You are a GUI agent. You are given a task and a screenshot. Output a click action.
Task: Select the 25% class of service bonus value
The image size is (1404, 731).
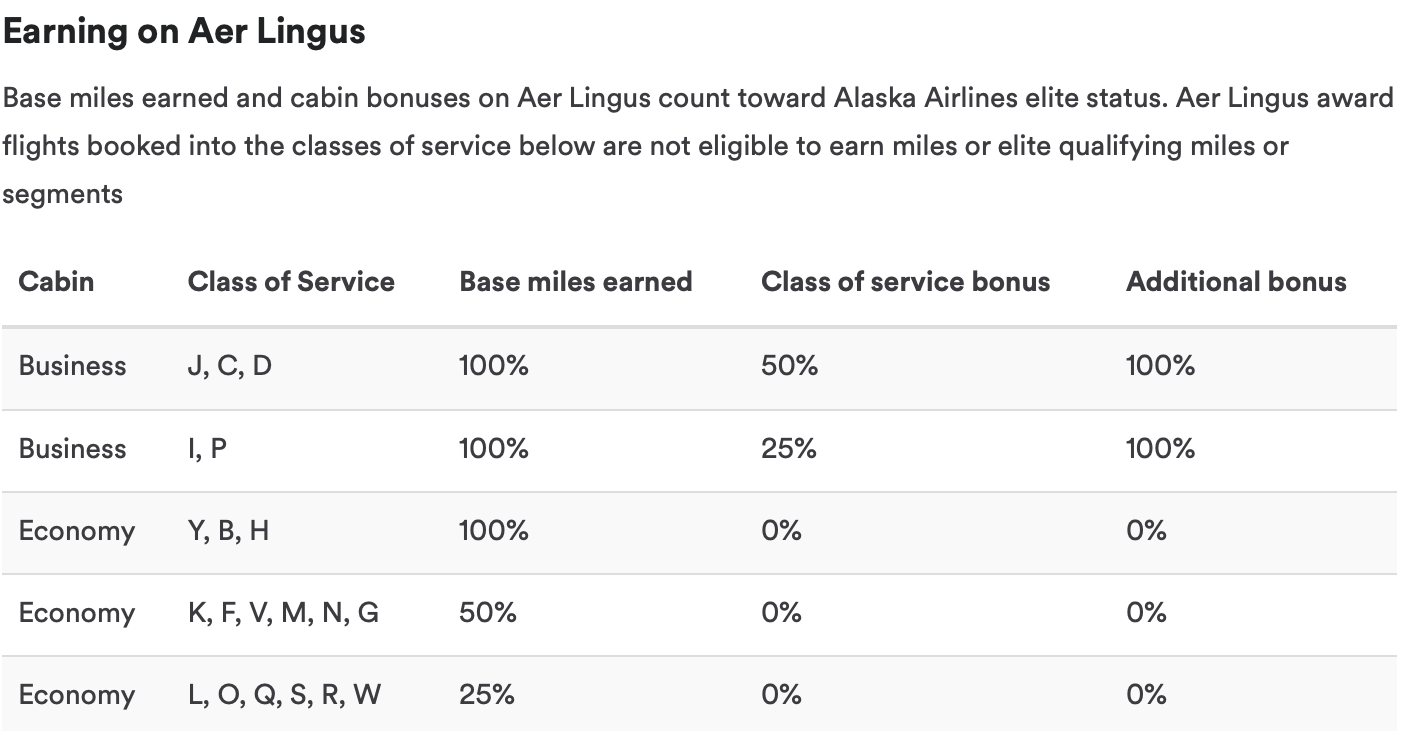click(789, 448)
